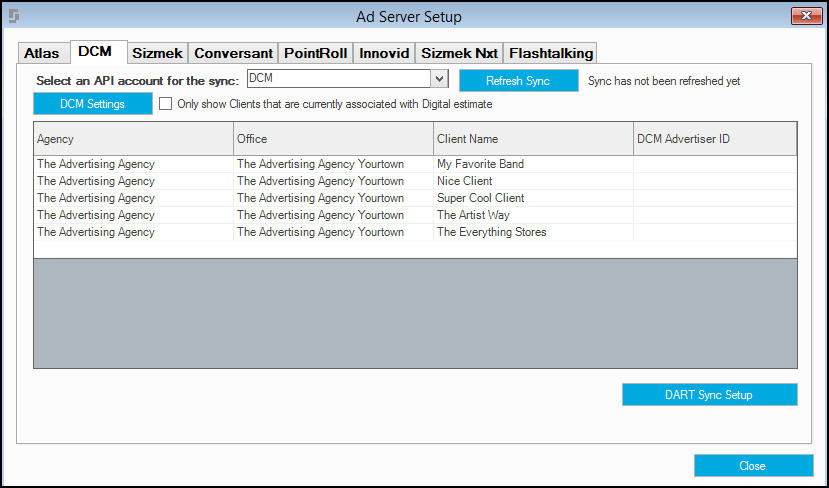Image resolution: width=829 pixels, height=488 pixels.
Task: Click the app icon in title bar
Action: [14, 16]
